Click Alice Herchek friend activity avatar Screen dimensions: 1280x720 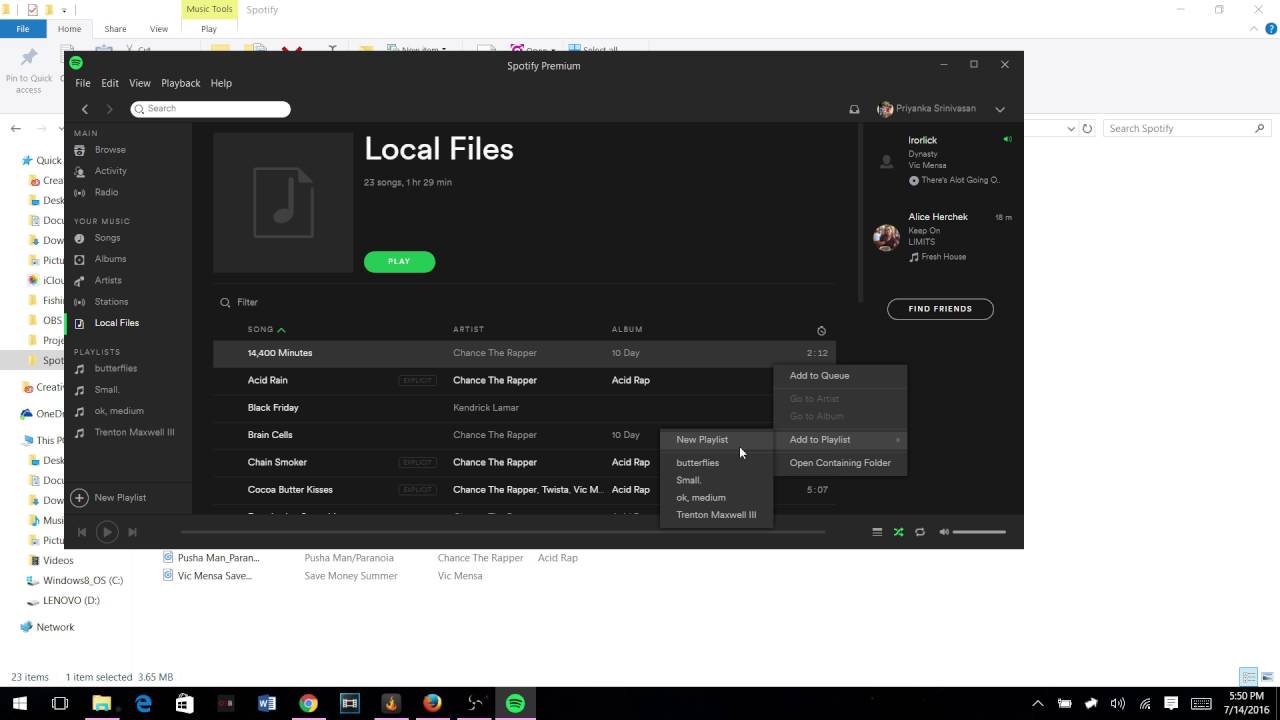(x=886, y=237)
